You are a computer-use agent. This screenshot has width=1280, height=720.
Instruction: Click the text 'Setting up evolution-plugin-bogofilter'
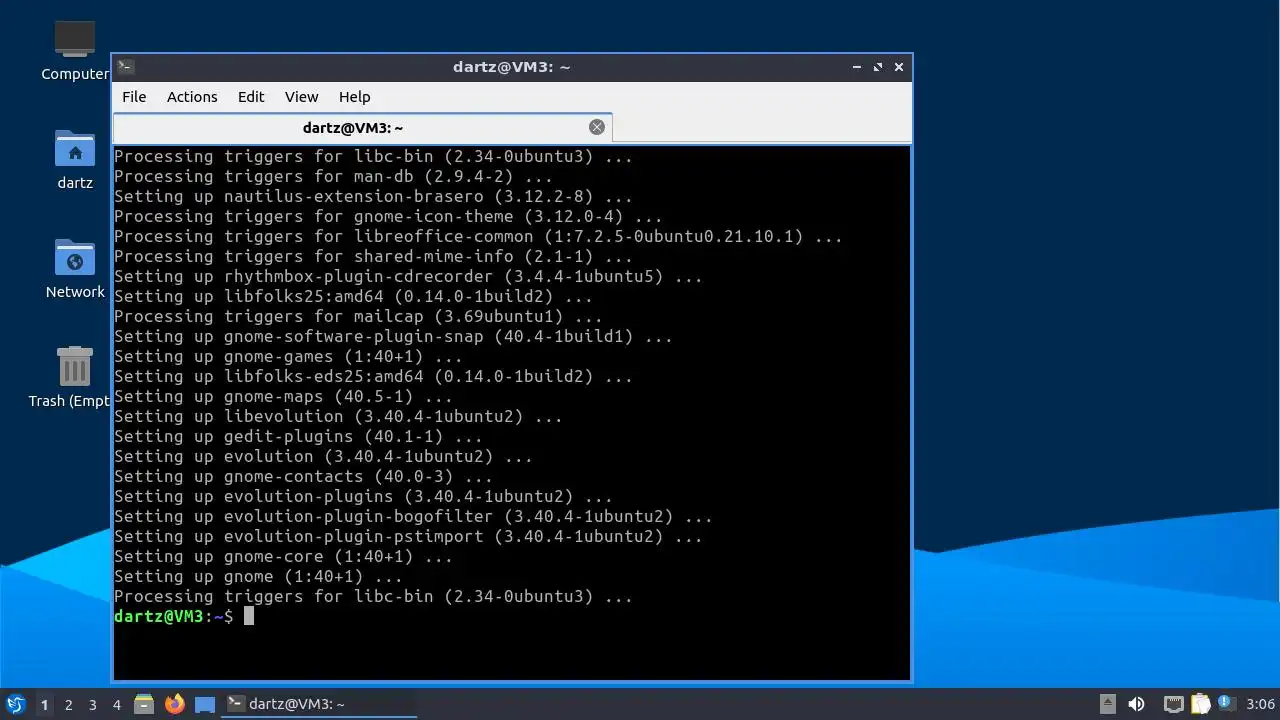coord(303,516)
